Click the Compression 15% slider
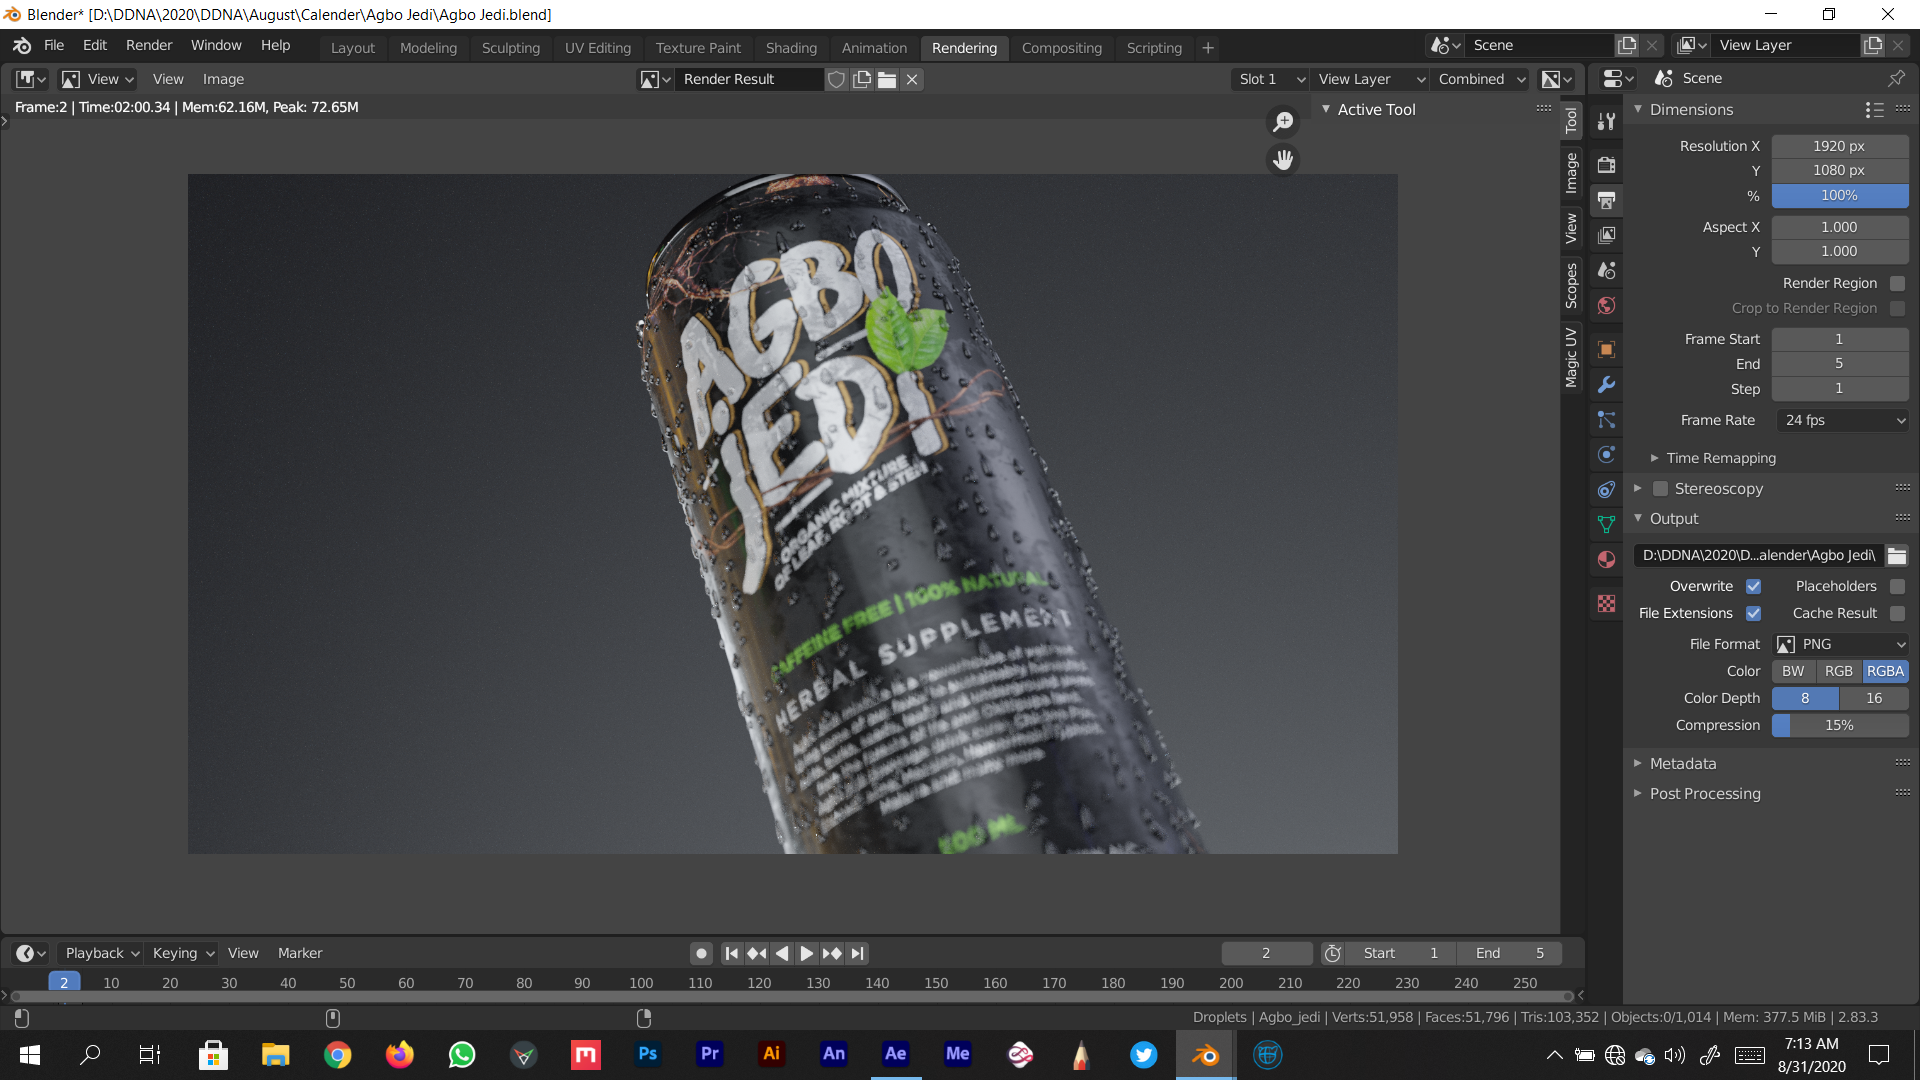The height and width of the screenshot is (1080, 1920). pyautogui.click(x=1840, y=725)
